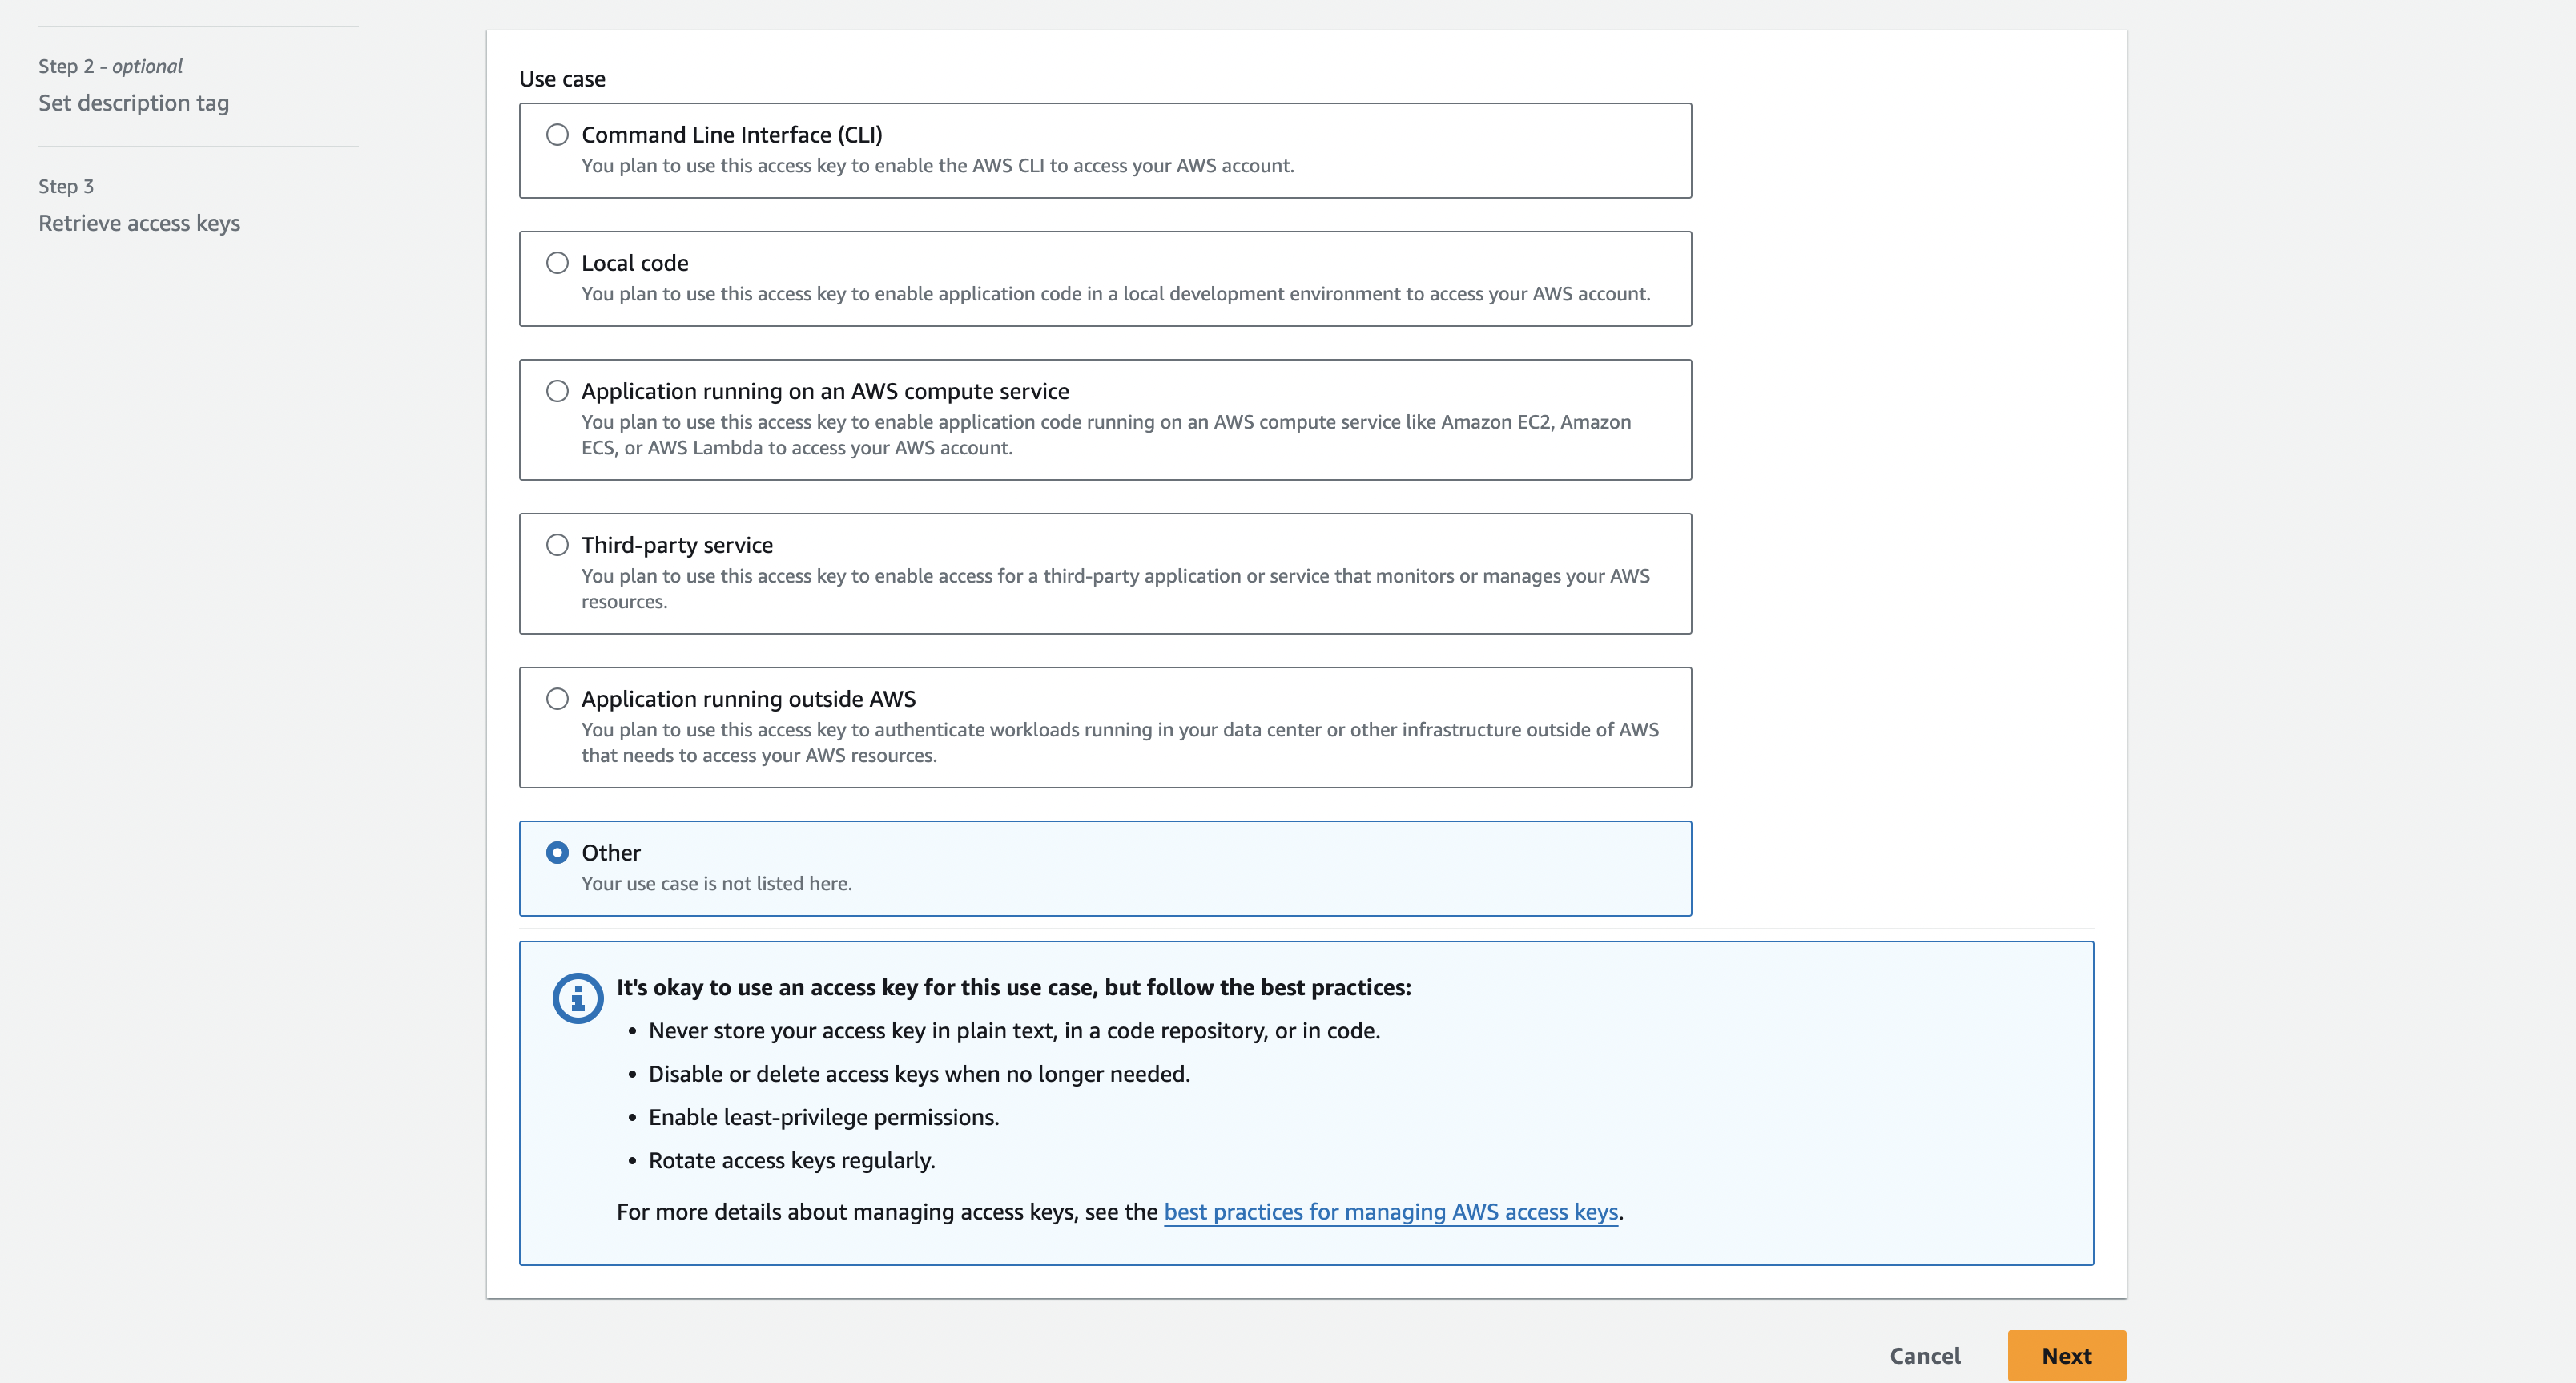Click the Step 2 optional label
2576x1383 pixels.
tap(110, 66)
